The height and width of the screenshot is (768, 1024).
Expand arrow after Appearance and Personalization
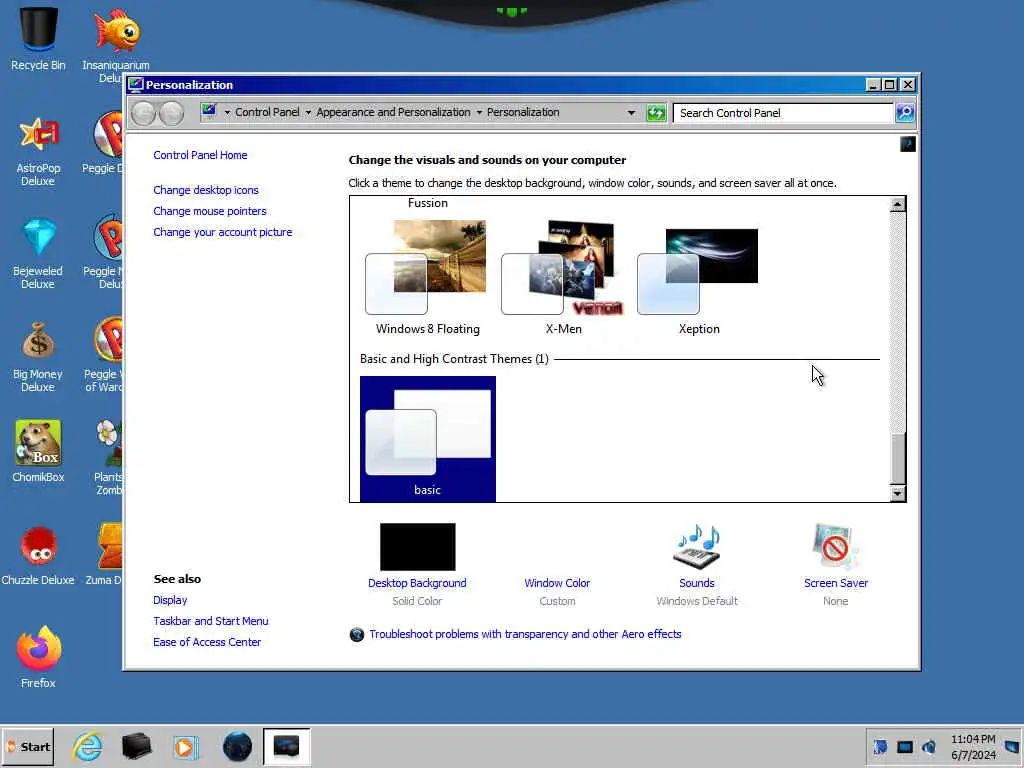pyautogui.click(x=479, y=112)
